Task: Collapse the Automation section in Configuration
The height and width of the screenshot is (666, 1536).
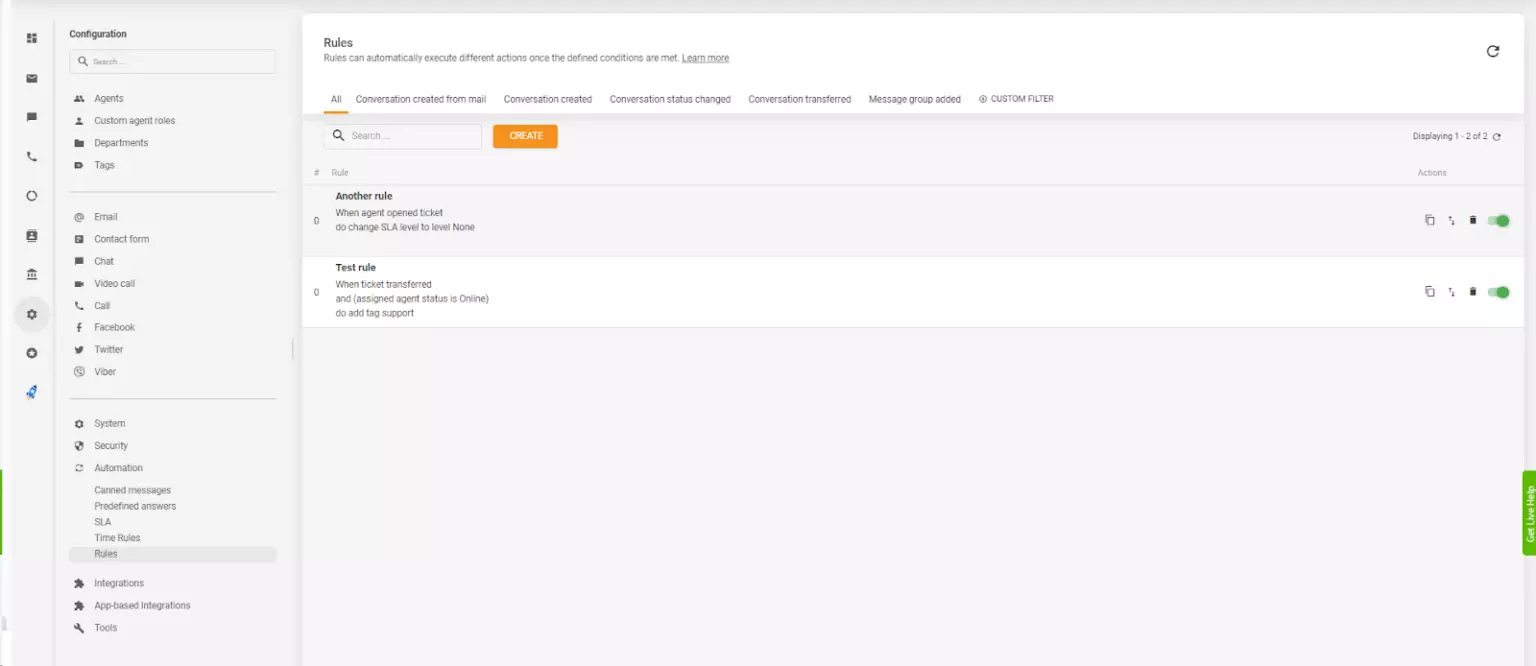Action: click(118, 468)
